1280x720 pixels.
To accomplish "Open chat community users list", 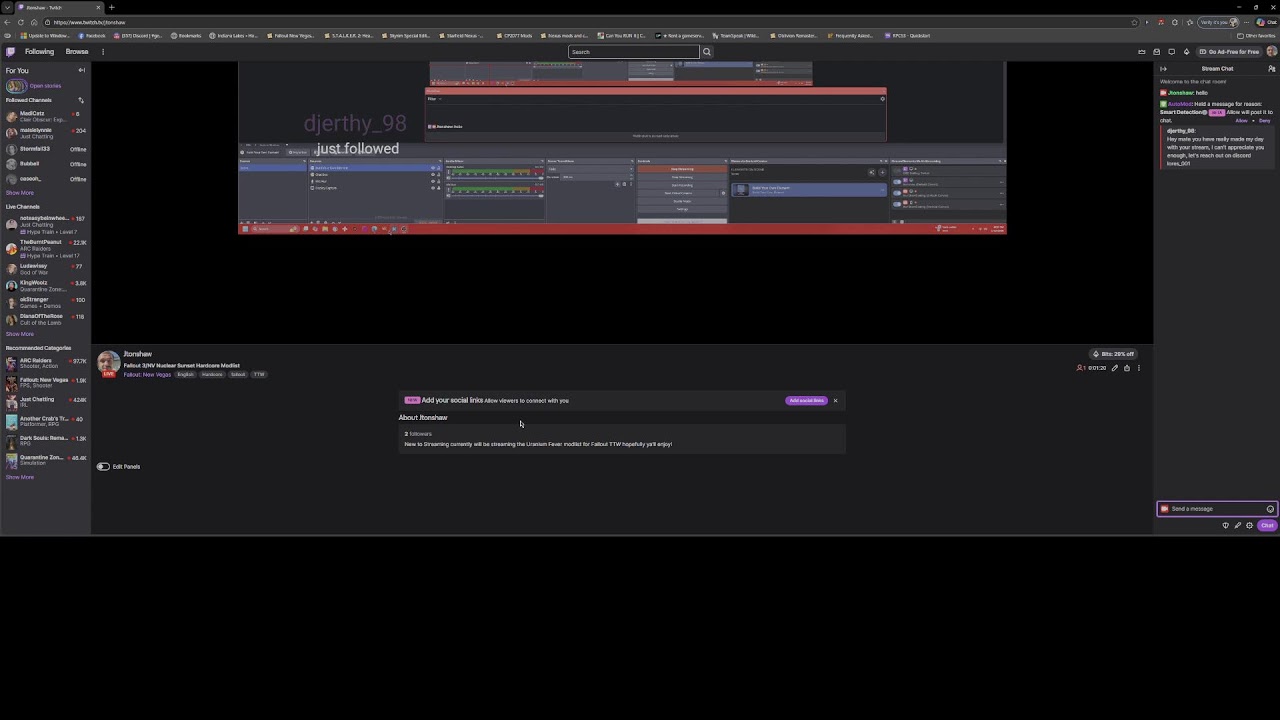I will (1271, 69).
